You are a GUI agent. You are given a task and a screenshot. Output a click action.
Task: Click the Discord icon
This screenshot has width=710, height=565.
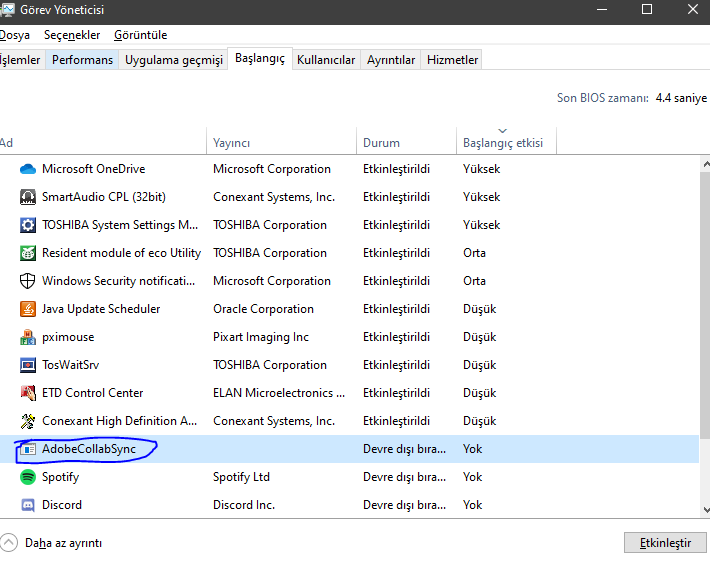point(28,505)
